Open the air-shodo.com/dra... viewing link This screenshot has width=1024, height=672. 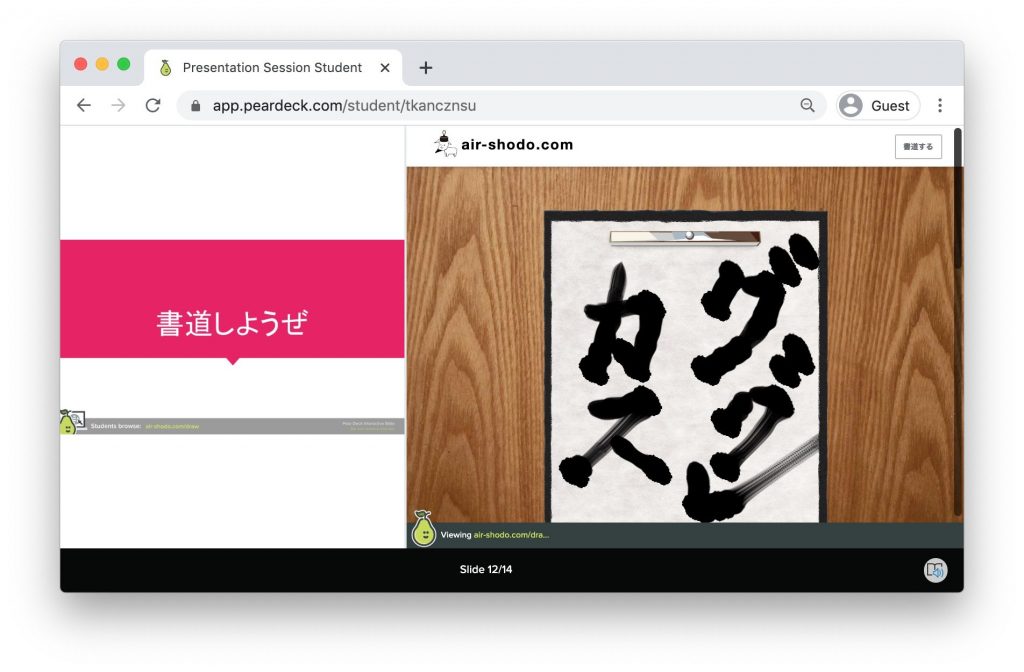[511, 535]
